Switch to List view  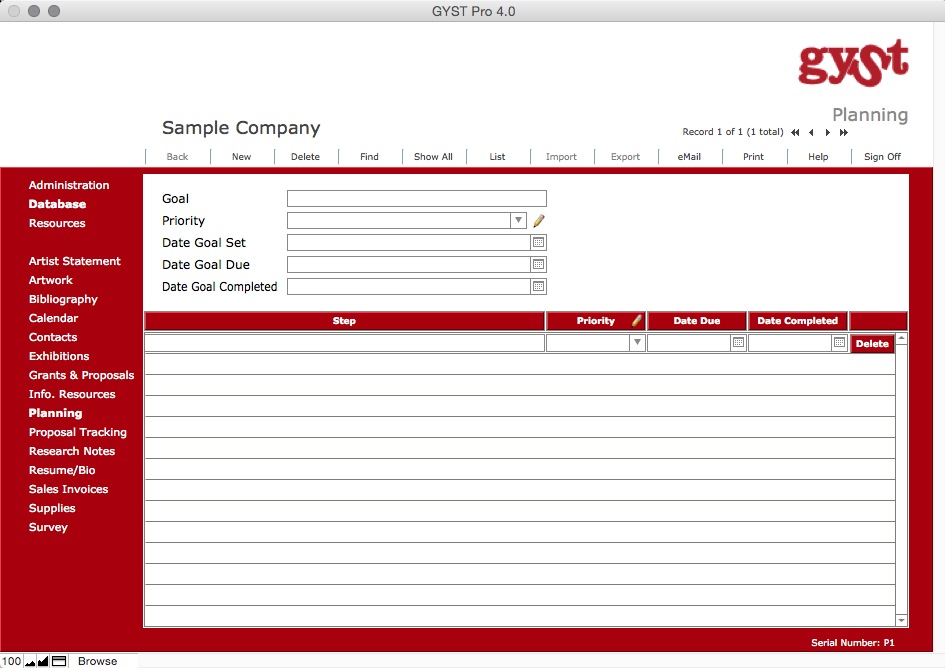click(x=497, y=157)
